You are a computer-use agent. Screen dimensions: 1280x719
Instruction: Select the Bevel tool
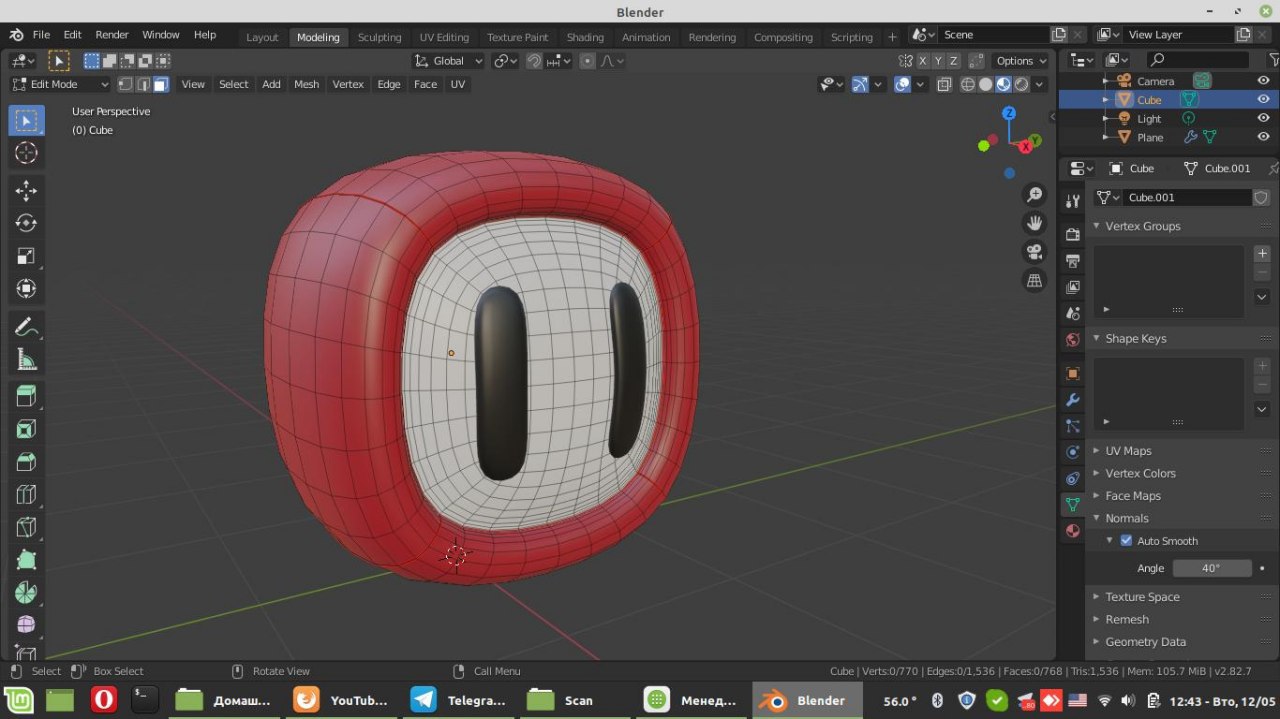26,462
